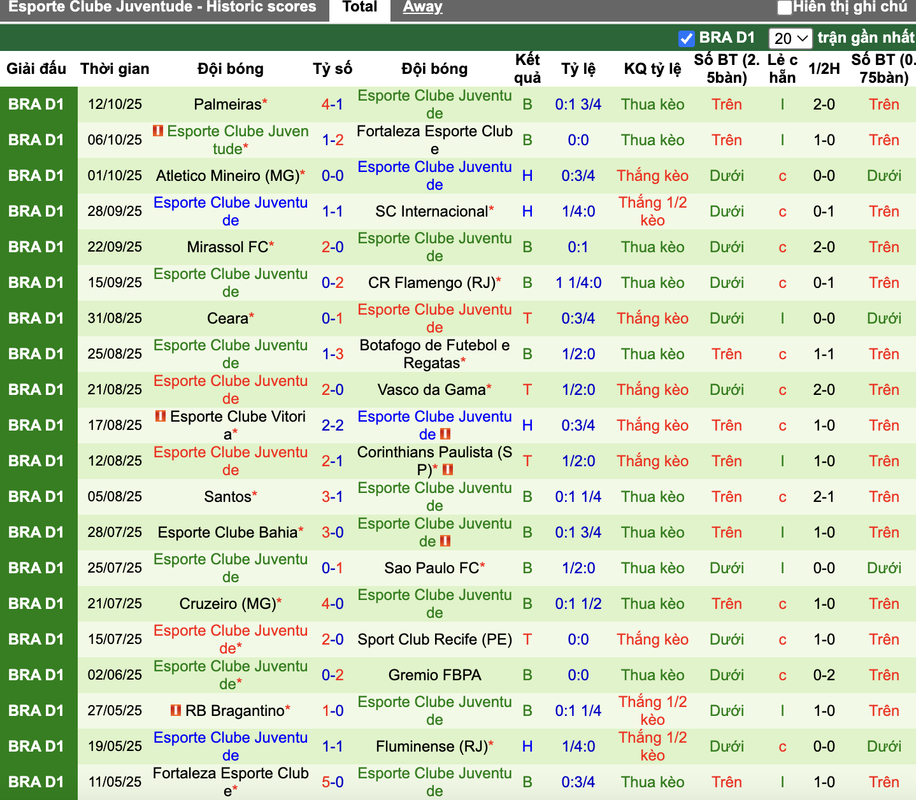This screenshot has height=800, width=916.
Task: Click result T on Vasco da Gama row
Action: click(527, 390)
